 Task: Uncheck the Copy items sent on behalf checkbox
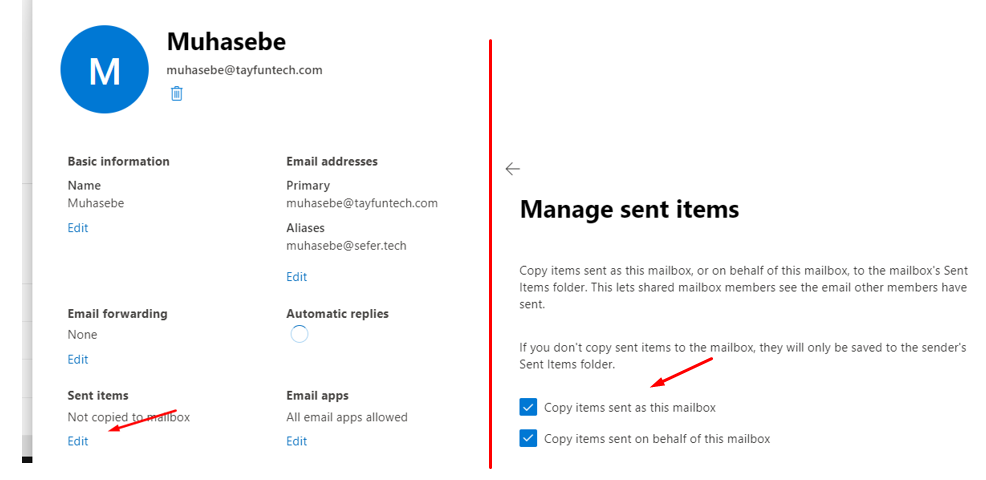pos(529,438)
